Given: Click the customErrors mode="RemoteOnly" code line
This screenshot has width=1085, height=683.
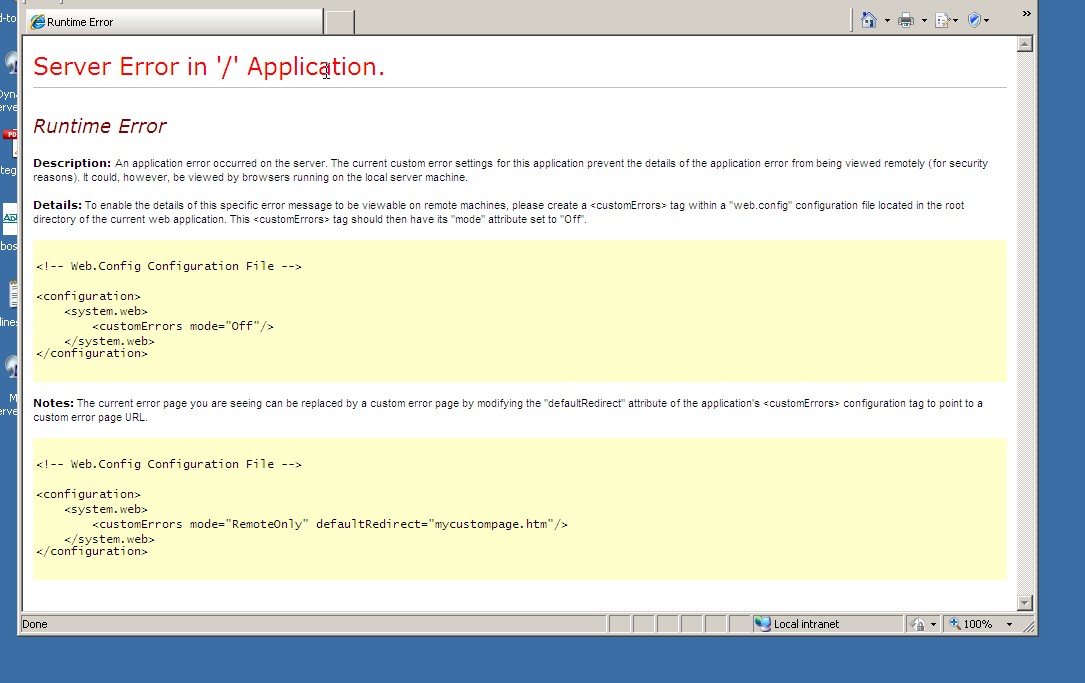Looking at the screenshot, I should pos(330,524).
